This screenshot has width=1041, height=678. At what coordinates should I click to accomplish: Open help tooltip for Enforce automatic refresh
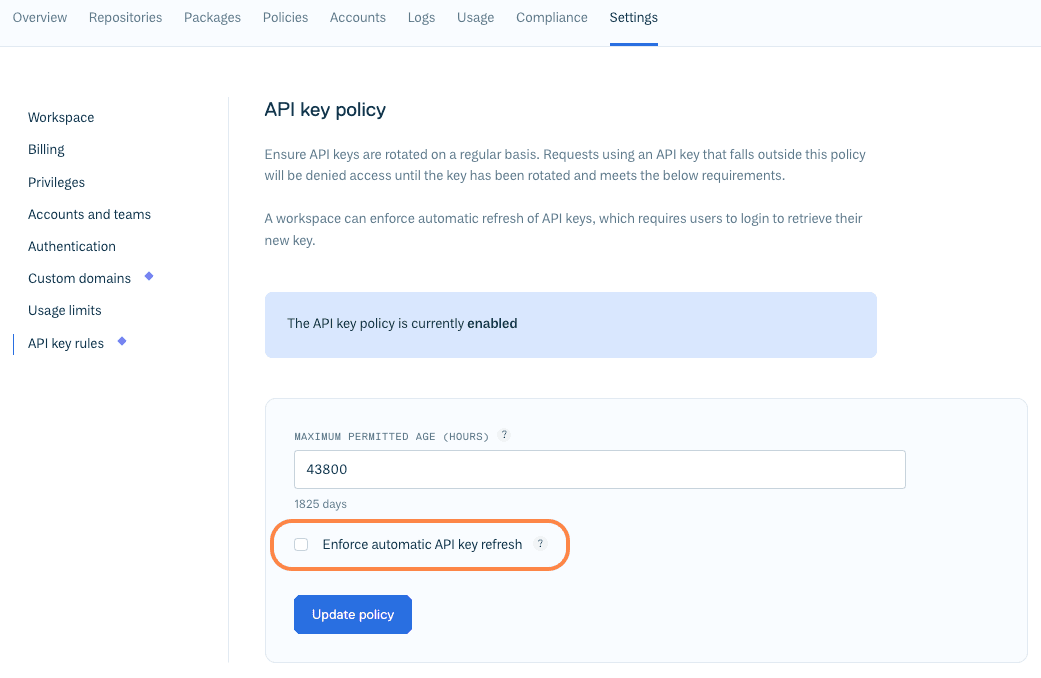pyautogui.click(x=540, y=543)
